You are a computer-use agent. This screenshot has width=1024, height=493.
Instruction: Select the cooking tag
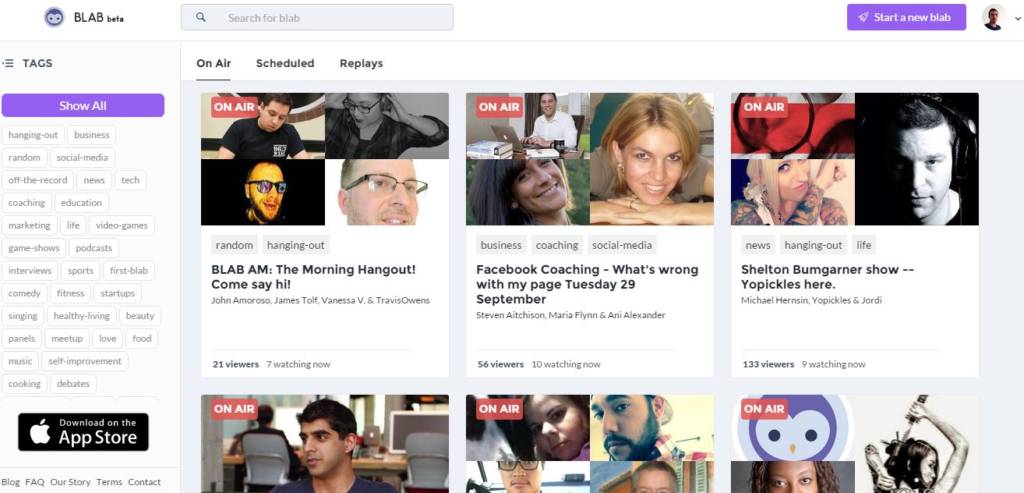(x=24, y=384)
